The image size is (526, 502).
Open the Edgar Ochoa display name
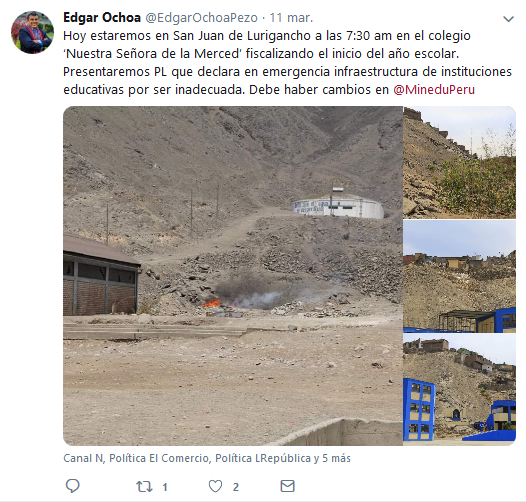tap(102, 17)
